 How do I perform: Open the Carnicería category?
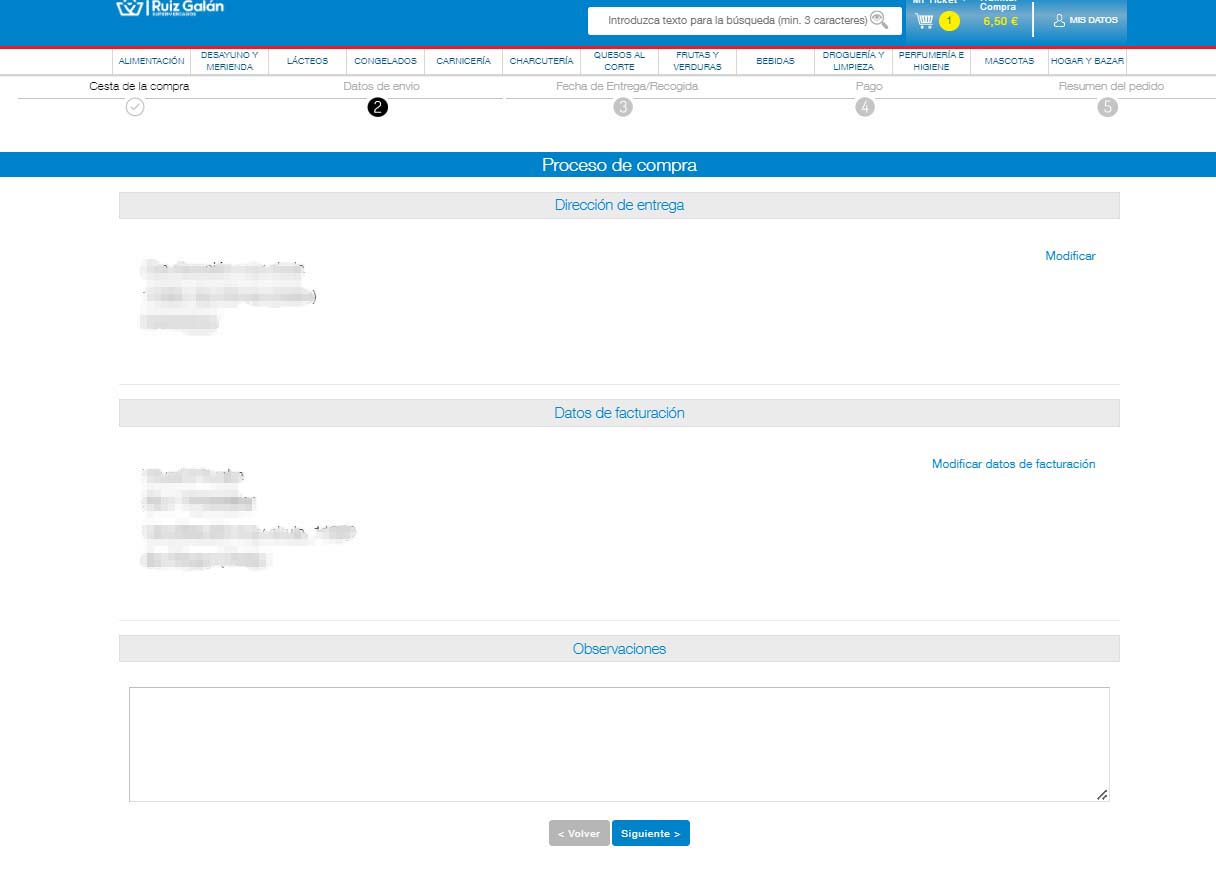(463, 61)
